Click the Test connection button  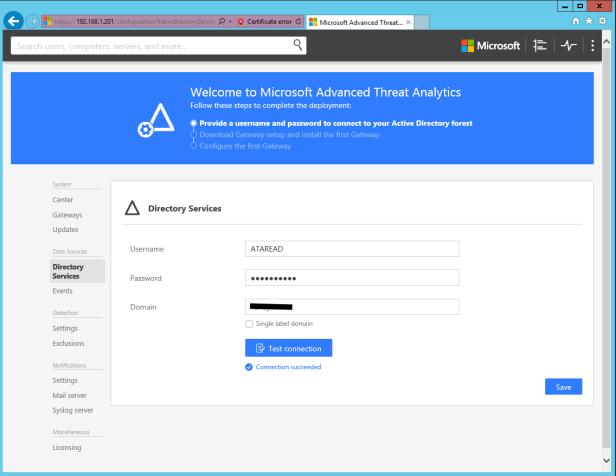288,348
